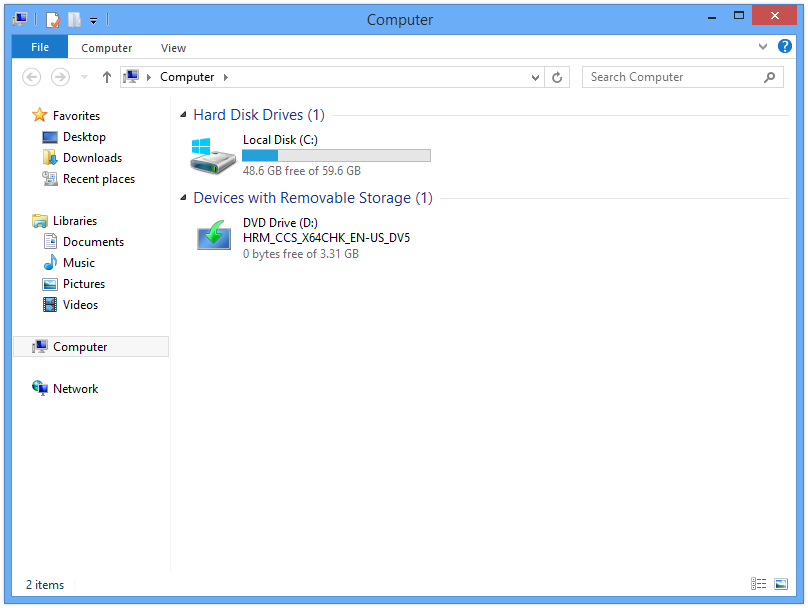Click the New folder quick access icon
Viewport: 808px width, 608px height.
(x=75, y=20)
